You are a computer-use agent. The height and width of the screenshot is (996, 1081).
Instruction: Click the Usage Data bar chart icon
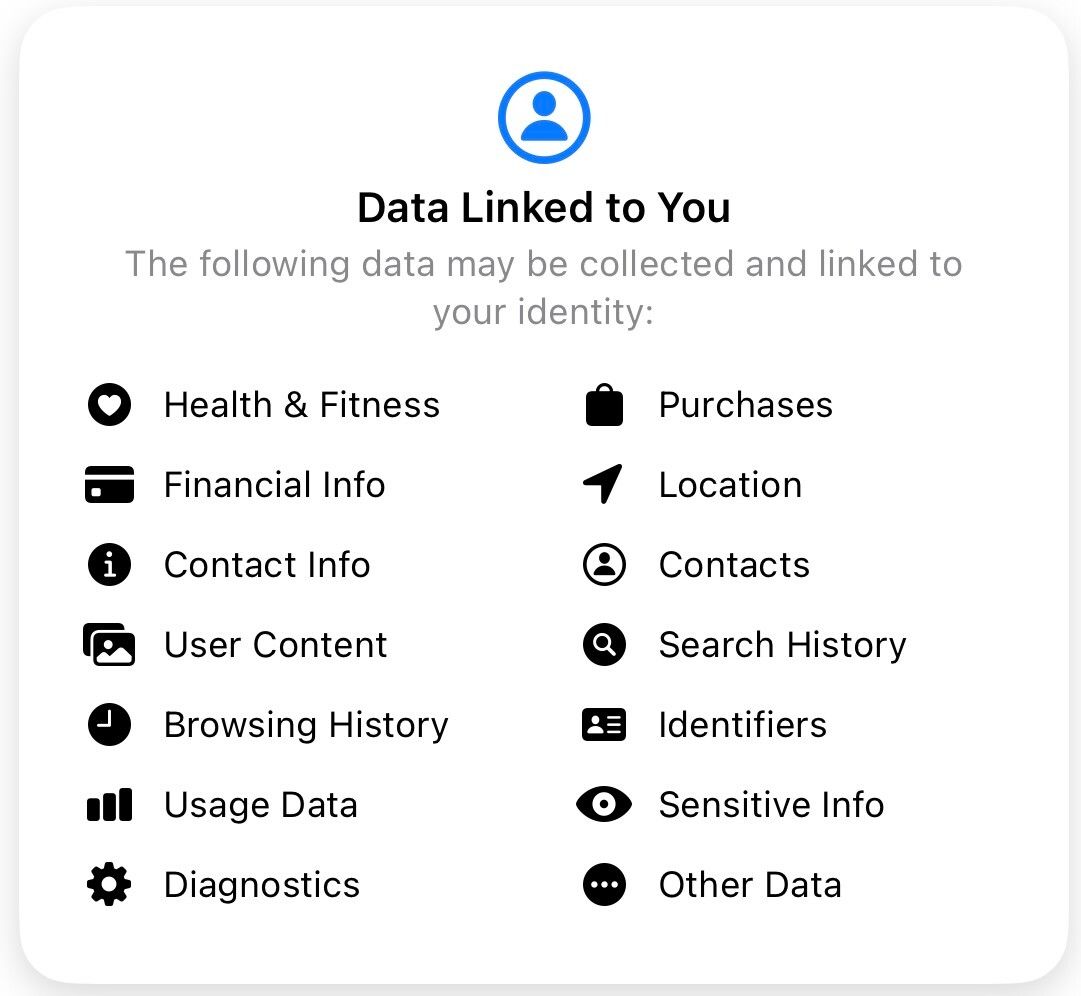pos(109,805)
